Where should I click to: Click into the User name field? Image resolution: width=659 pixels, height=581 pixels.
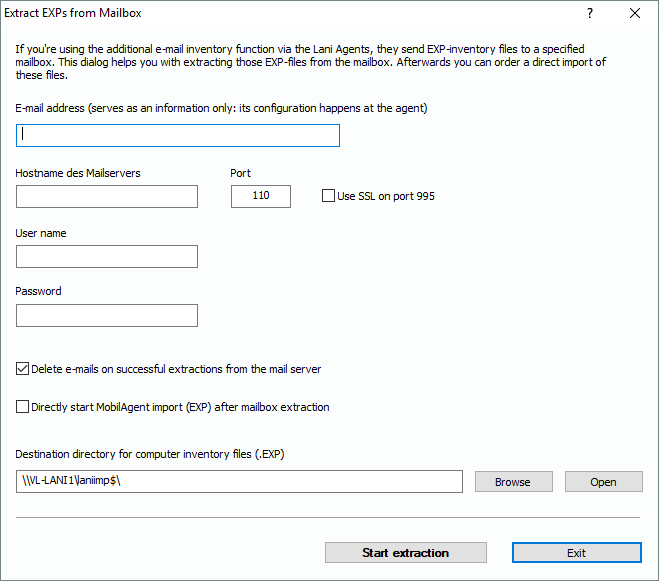[107, 257]
